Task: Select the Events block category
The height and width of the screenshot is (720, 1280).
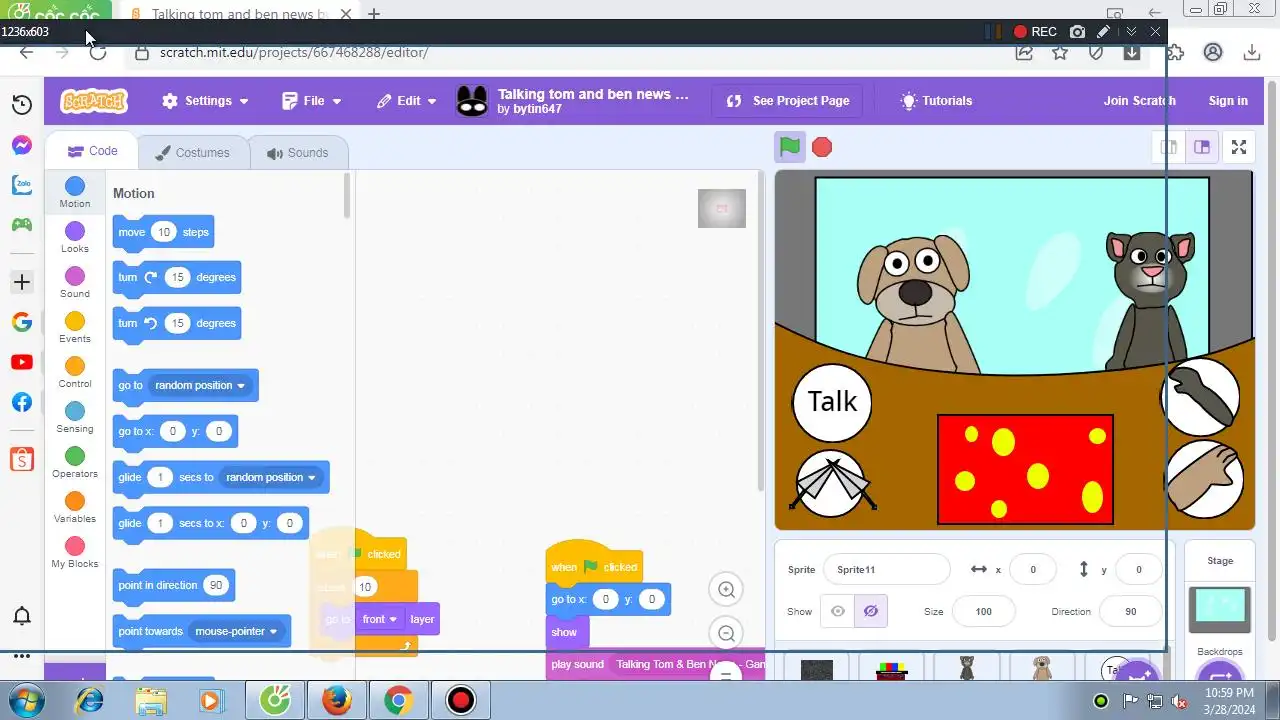Action: point(75,328)
